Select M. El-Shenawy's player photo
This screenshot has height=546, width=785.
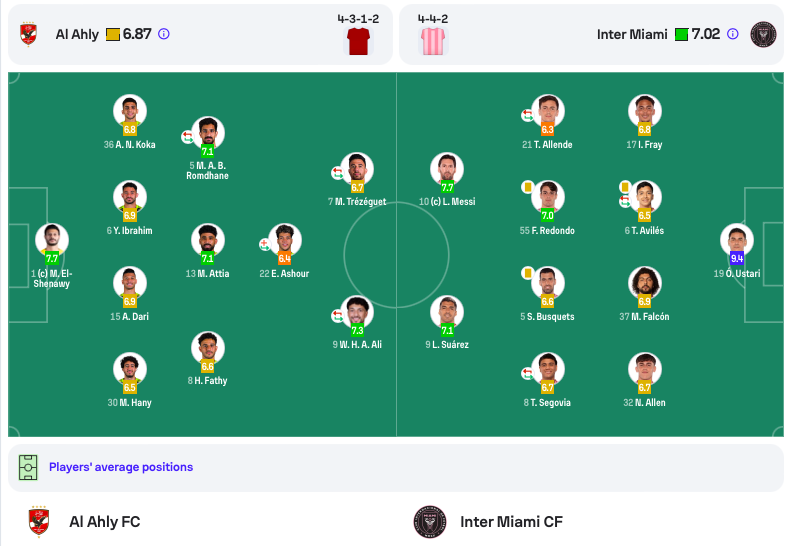click(52, 240)
